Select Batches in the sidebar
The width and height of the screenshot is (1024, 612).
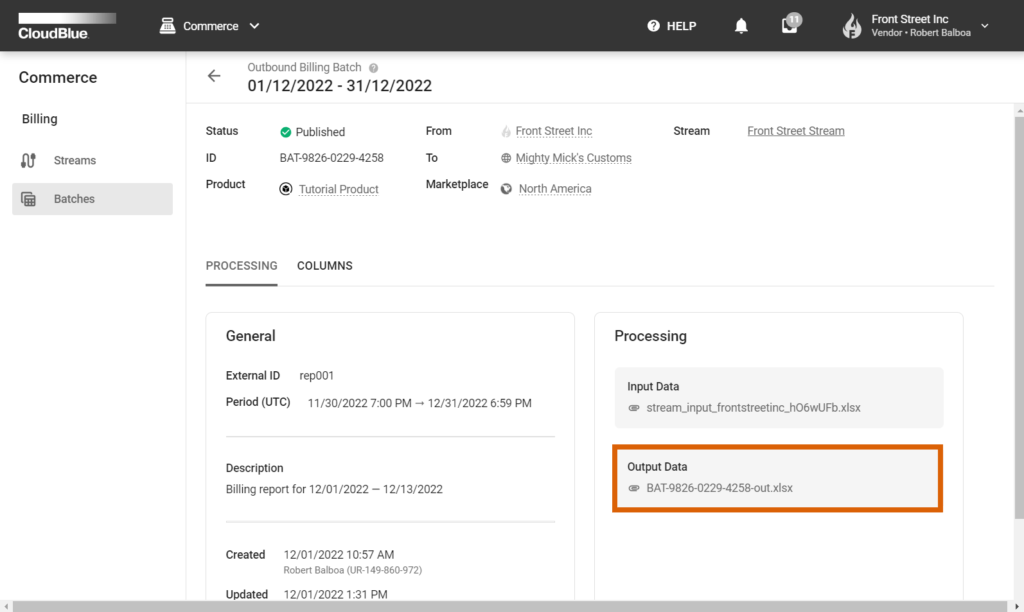click(x=92, y=199)
